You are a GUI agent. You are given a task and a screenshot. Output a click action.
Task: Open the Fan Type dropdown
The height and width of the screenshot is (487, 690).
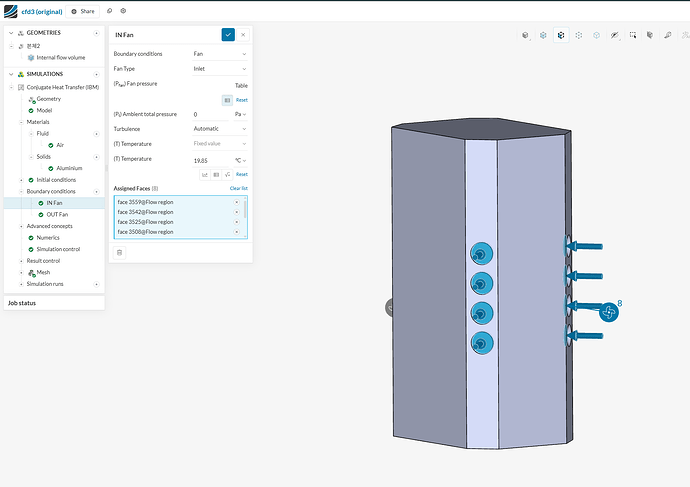[x=220, y=69]
